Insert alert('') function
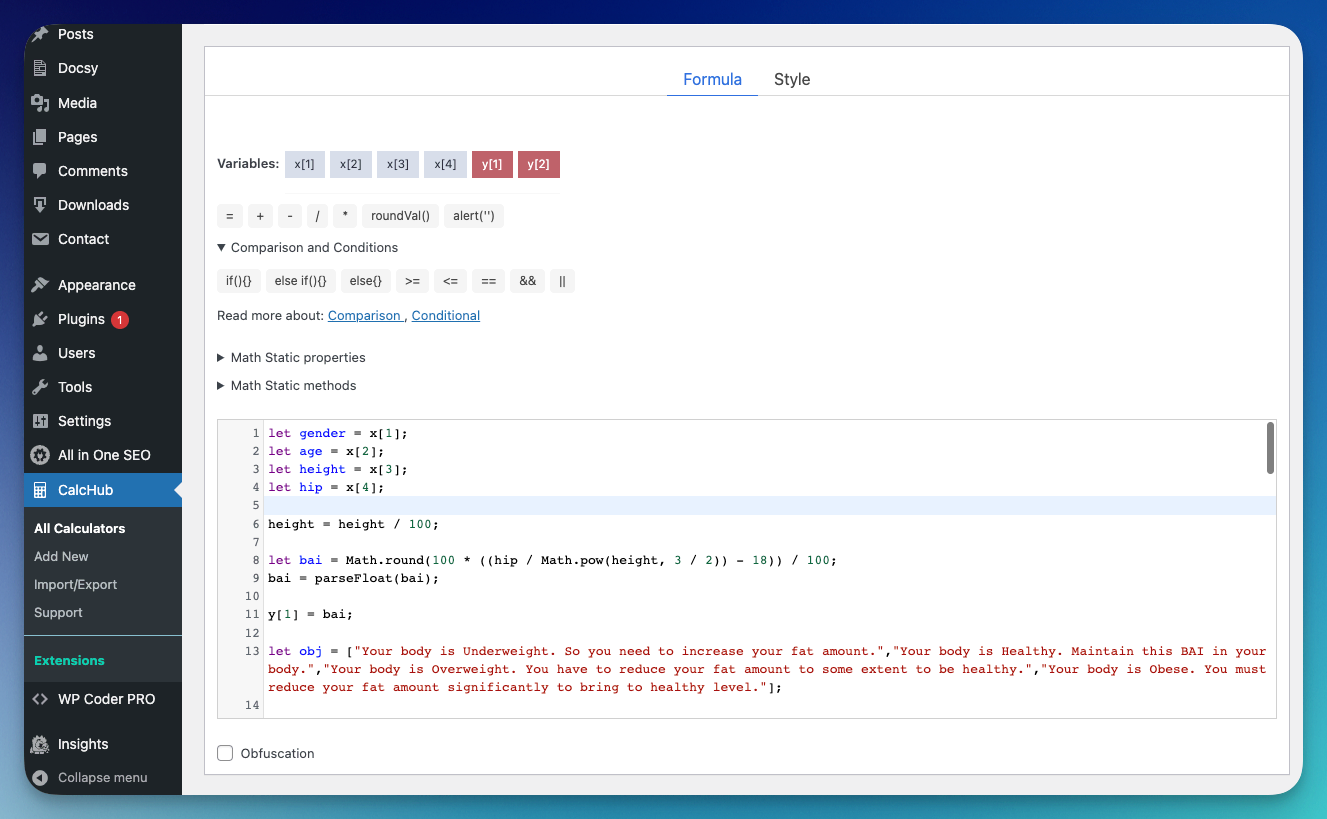 click(474, 216)
